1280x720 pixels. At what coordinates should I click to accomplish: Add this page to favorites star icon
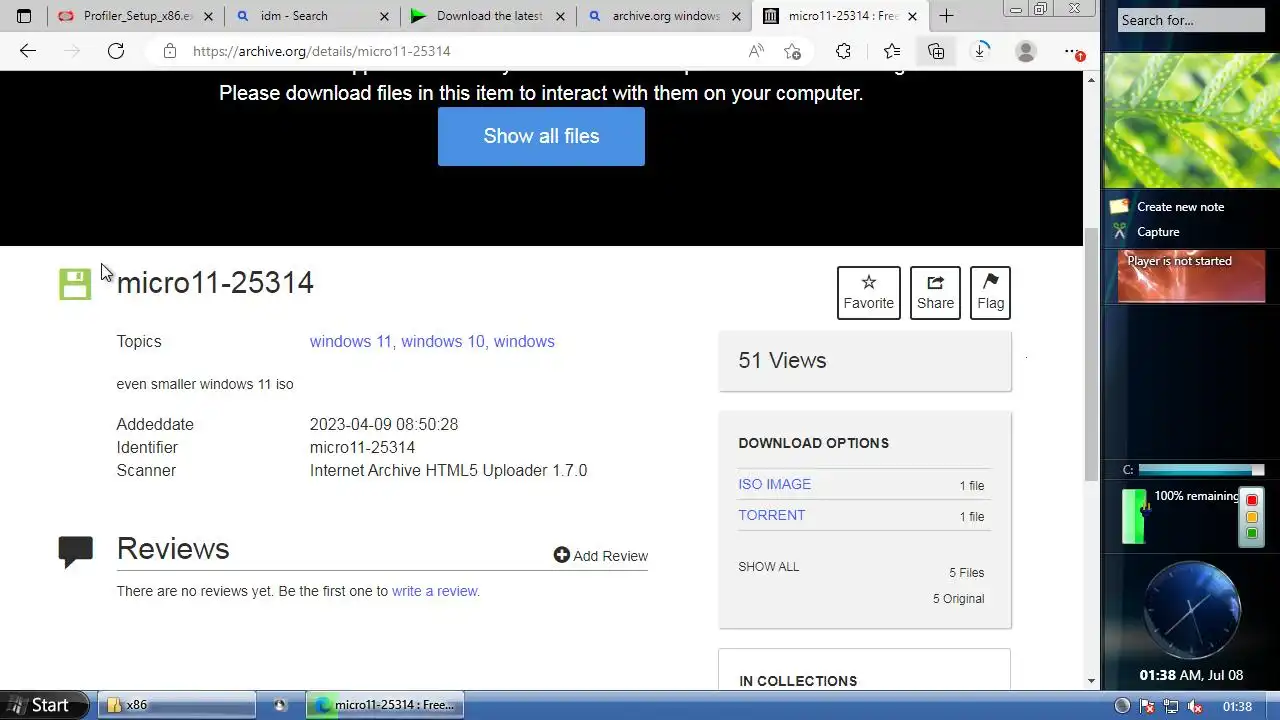coord(793,51)
